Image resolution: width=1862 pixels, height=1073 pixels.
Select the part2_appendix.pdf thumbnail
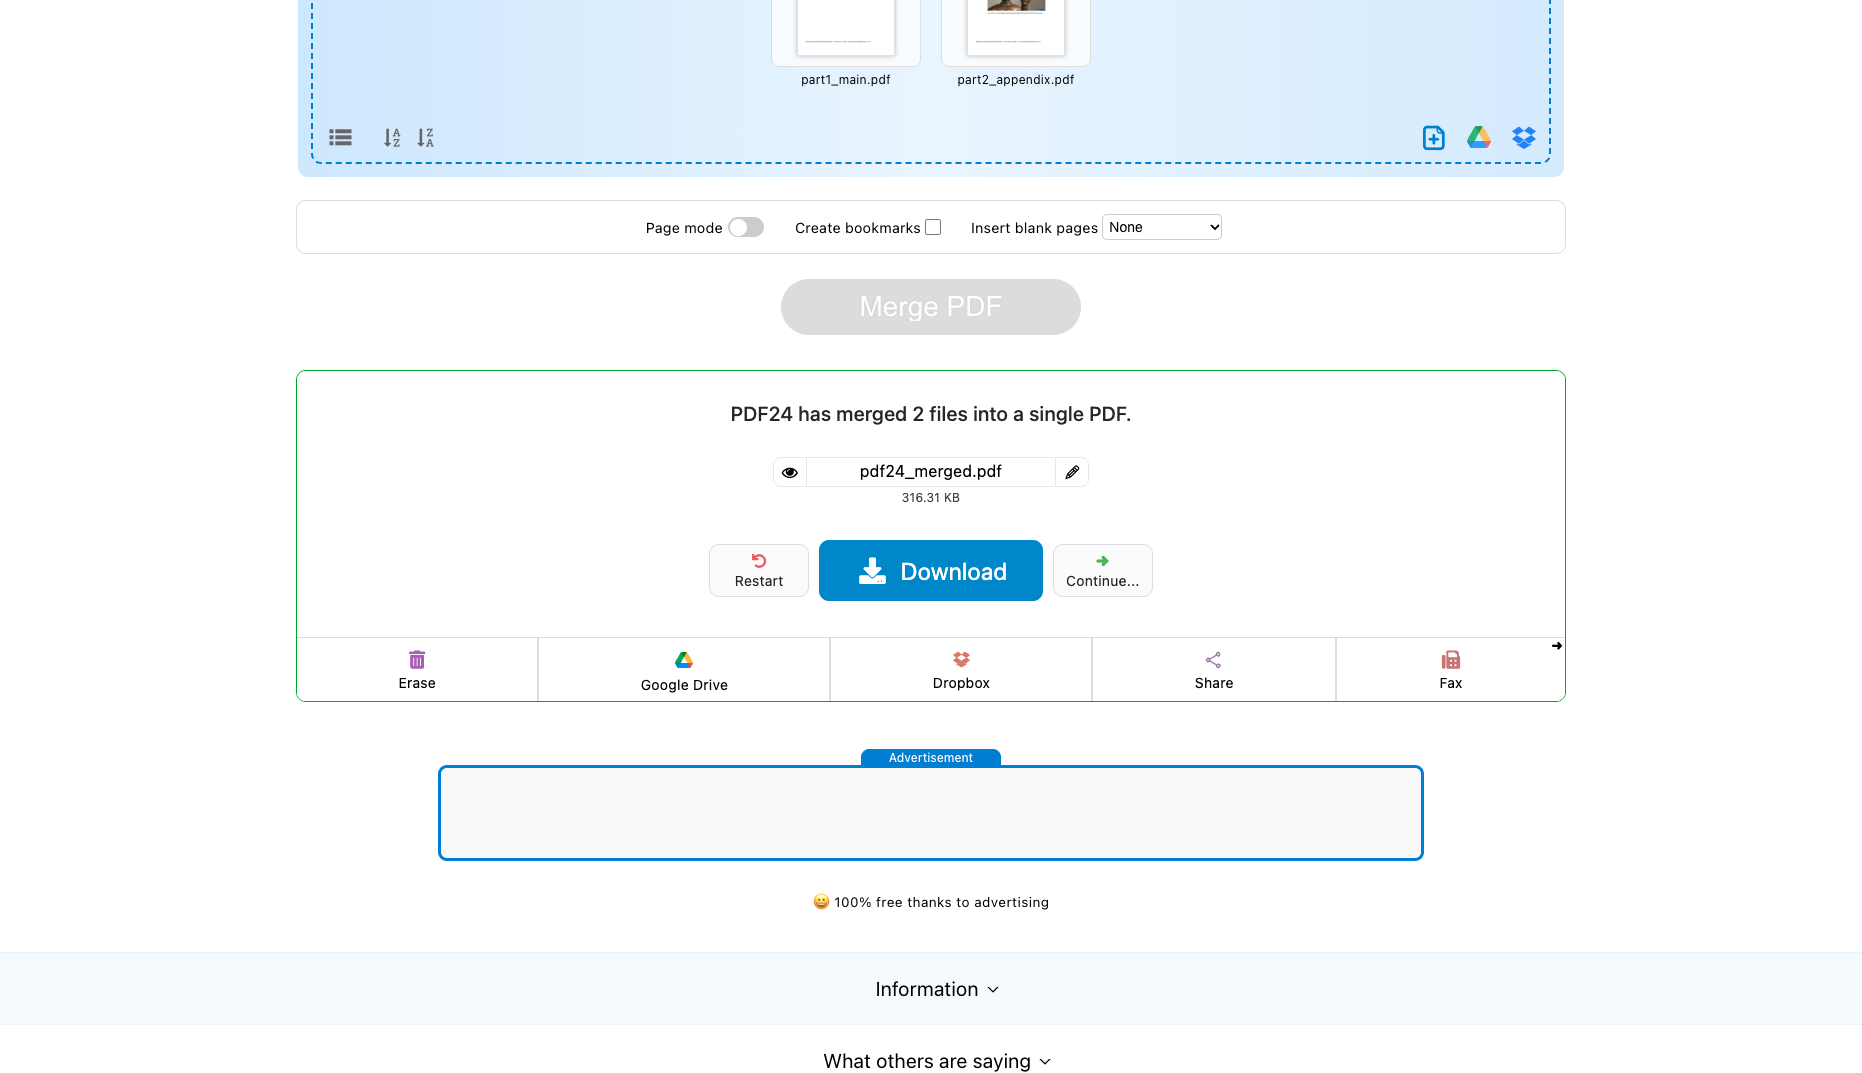[x=1016, y=33]
